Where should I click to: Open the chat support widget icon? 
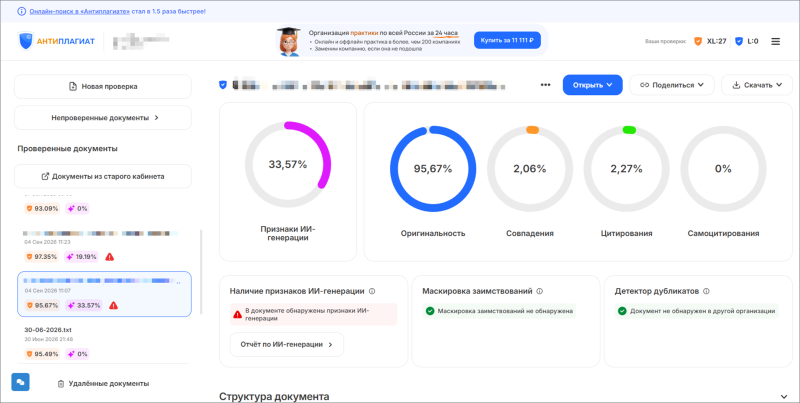click(x=20, y=382)
